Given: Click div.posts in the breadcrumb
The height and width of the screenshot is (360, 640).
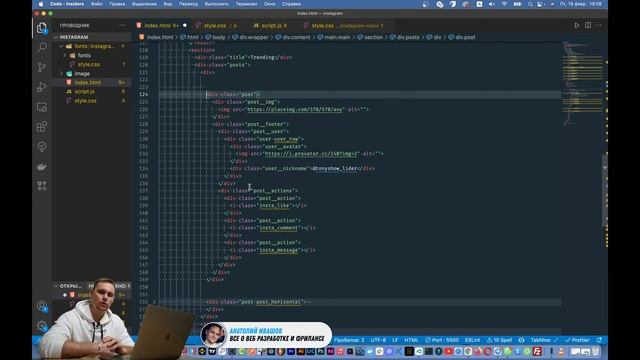Looking at the screenshot, I should (x=408, y=37).
